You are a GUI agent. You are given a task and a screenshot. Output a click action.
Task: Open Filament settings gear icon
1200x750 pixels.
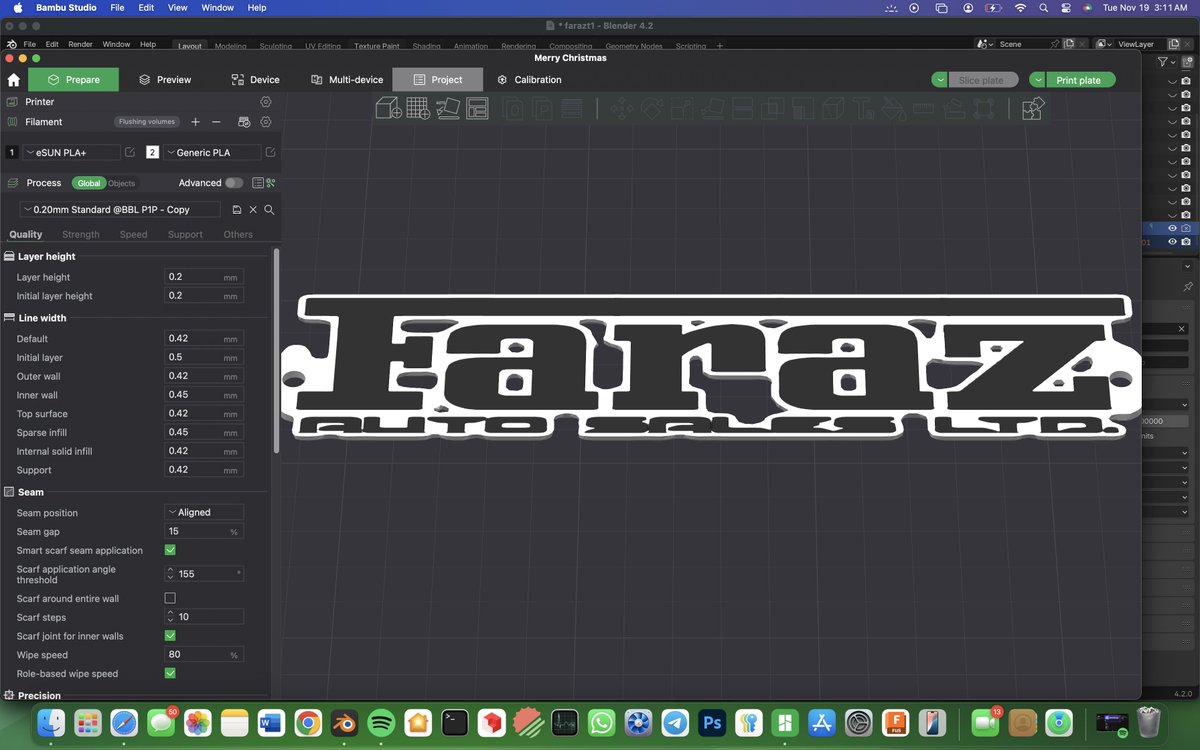(x=266, y=122)
